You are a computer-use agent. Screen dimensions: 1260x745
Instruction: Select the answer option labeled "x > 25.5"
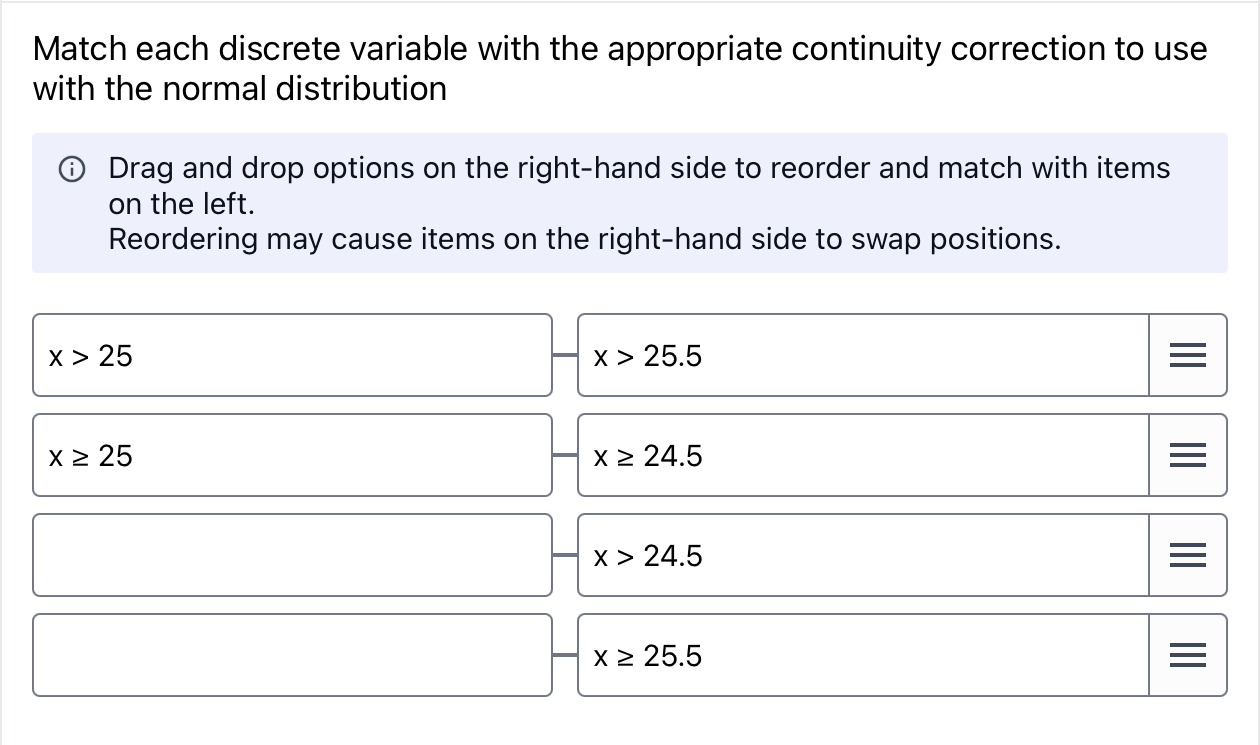[860, 355]
